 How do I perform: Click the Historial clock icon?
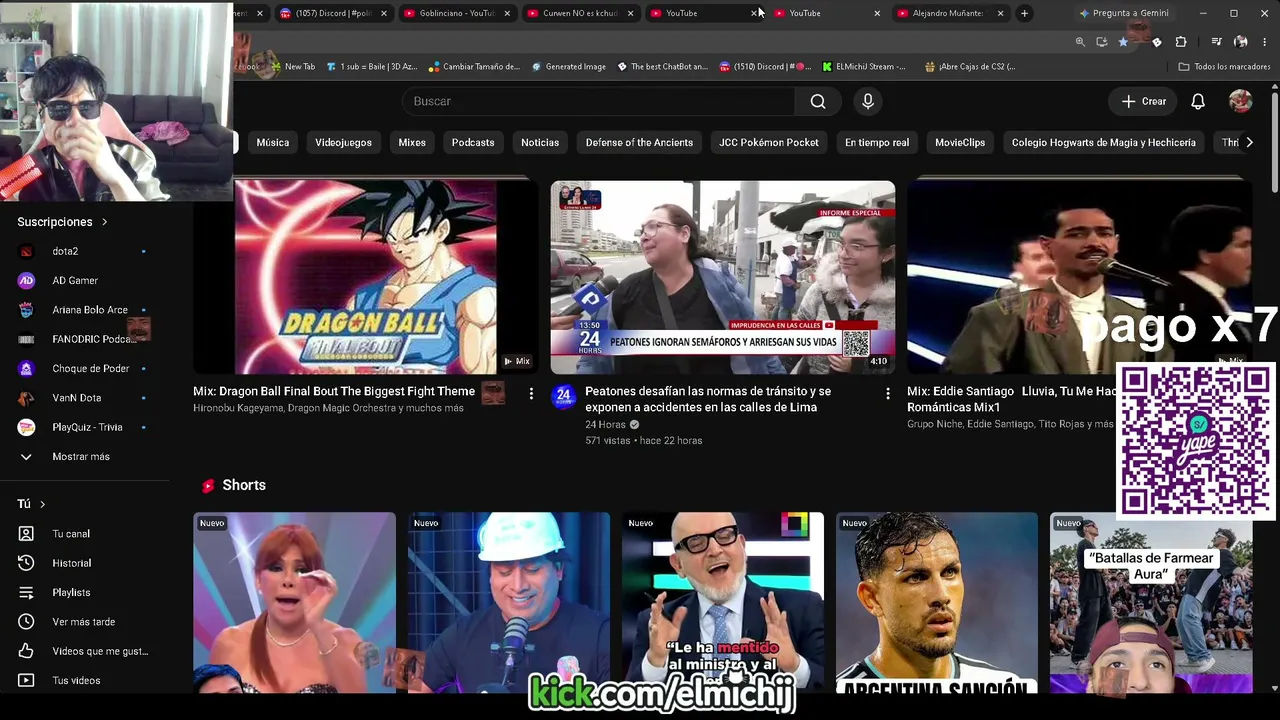pyautogui.click(x=27, y=563)
